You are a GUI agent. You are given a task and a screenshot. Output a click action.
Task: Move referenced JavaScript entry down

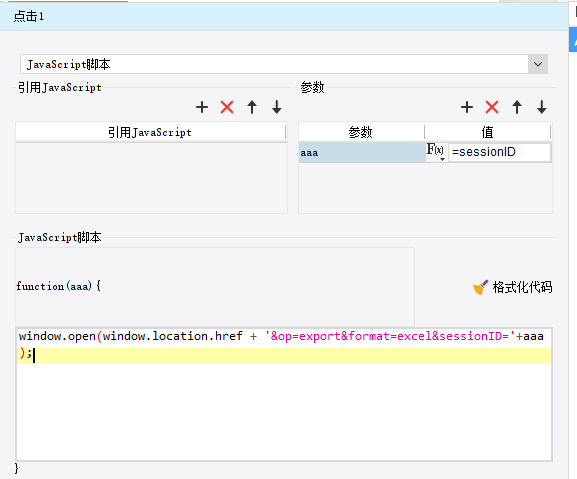pyautogui.click(x=277, y=107)
